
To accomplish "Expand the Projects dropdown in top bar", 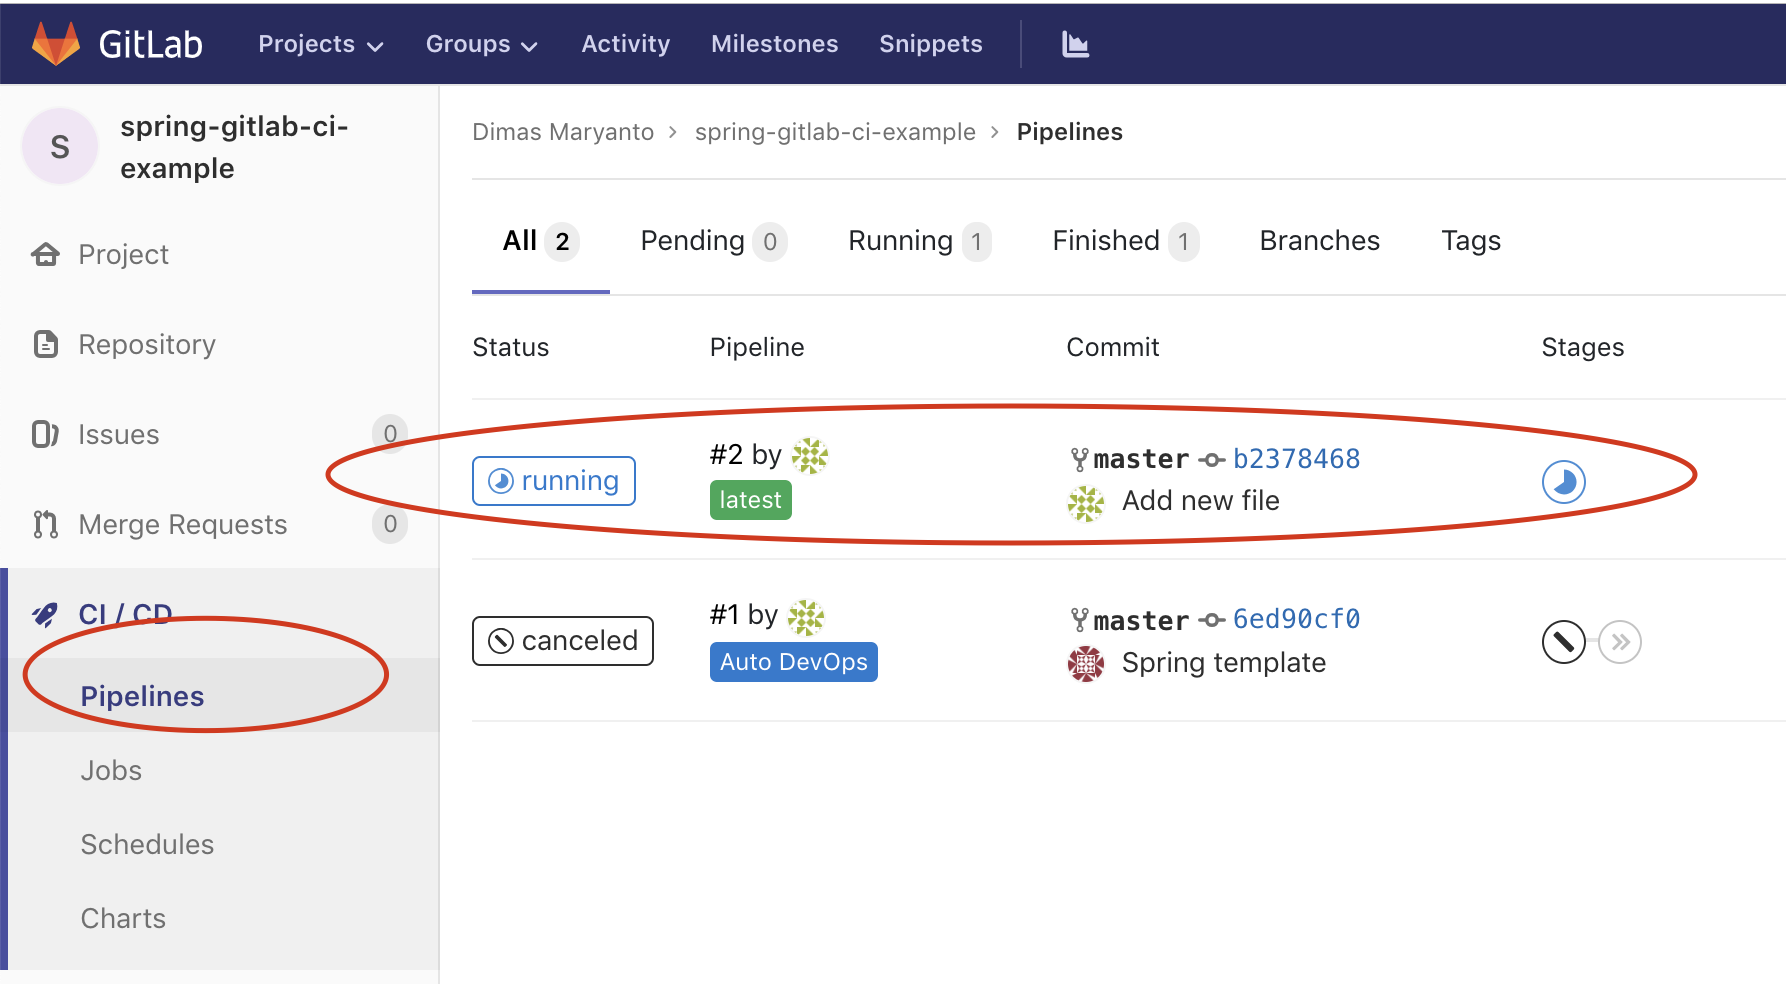I will click(321, 44).
